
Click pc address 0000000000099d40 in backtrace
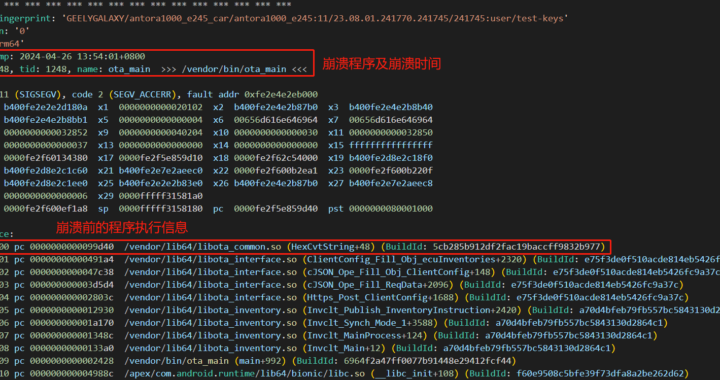point(72,247)
